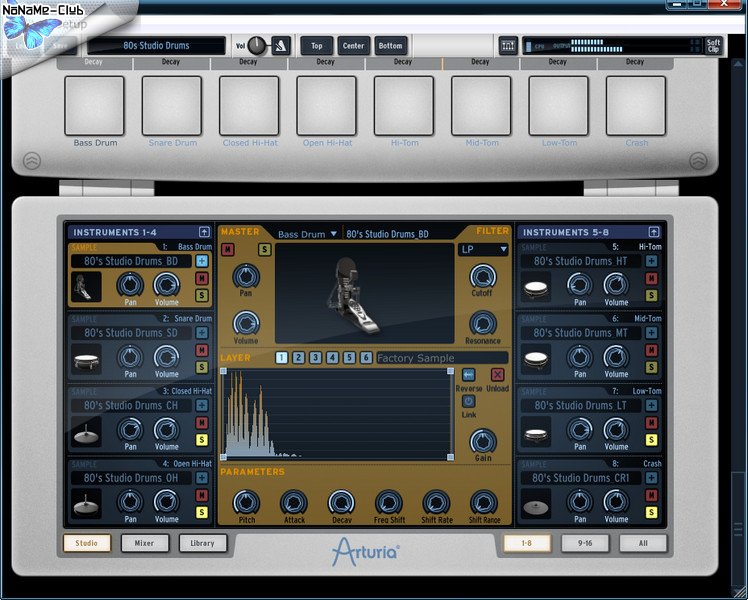Image resolution: width=748 pixels, height=600 pixels.
Task: Open the LP filter type dropdown
Action: coord(483,249)
